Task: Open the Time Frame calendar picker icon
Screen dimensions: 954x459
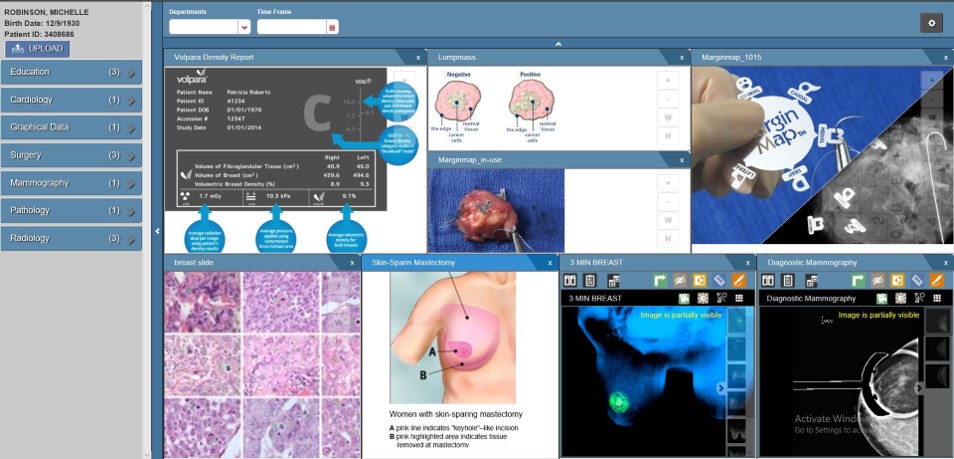Action: [332, 27]
